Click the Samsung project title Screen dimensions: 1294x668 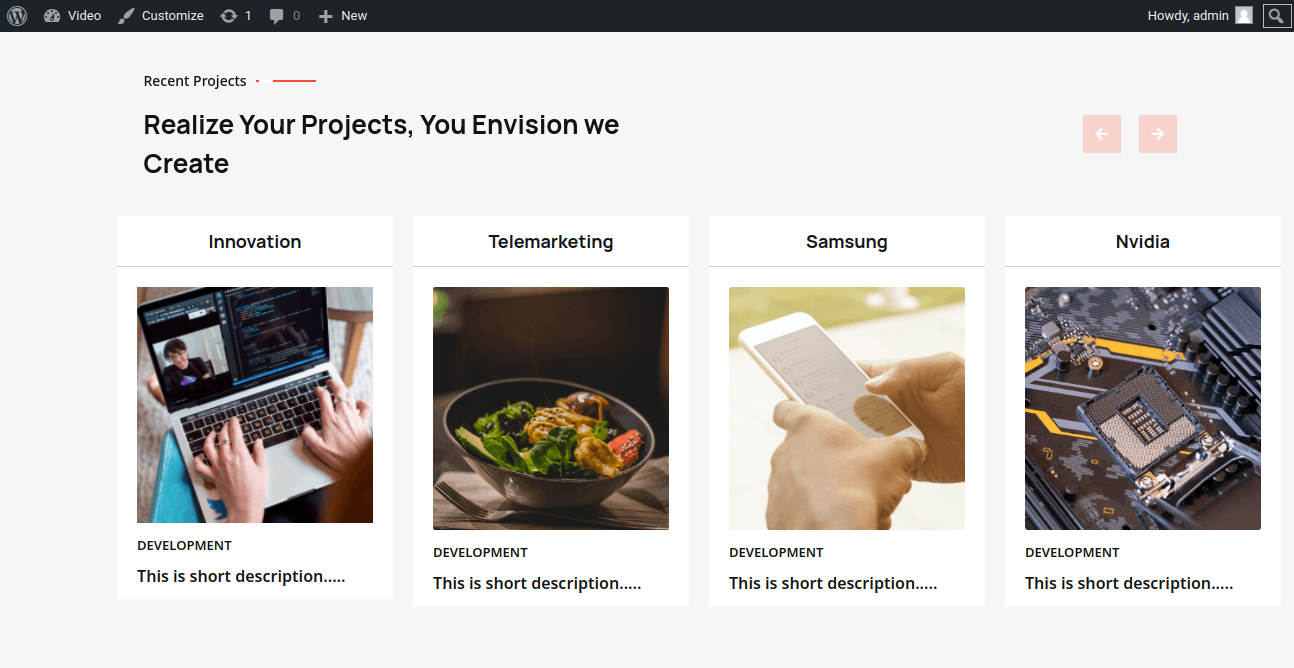point(847,242)
